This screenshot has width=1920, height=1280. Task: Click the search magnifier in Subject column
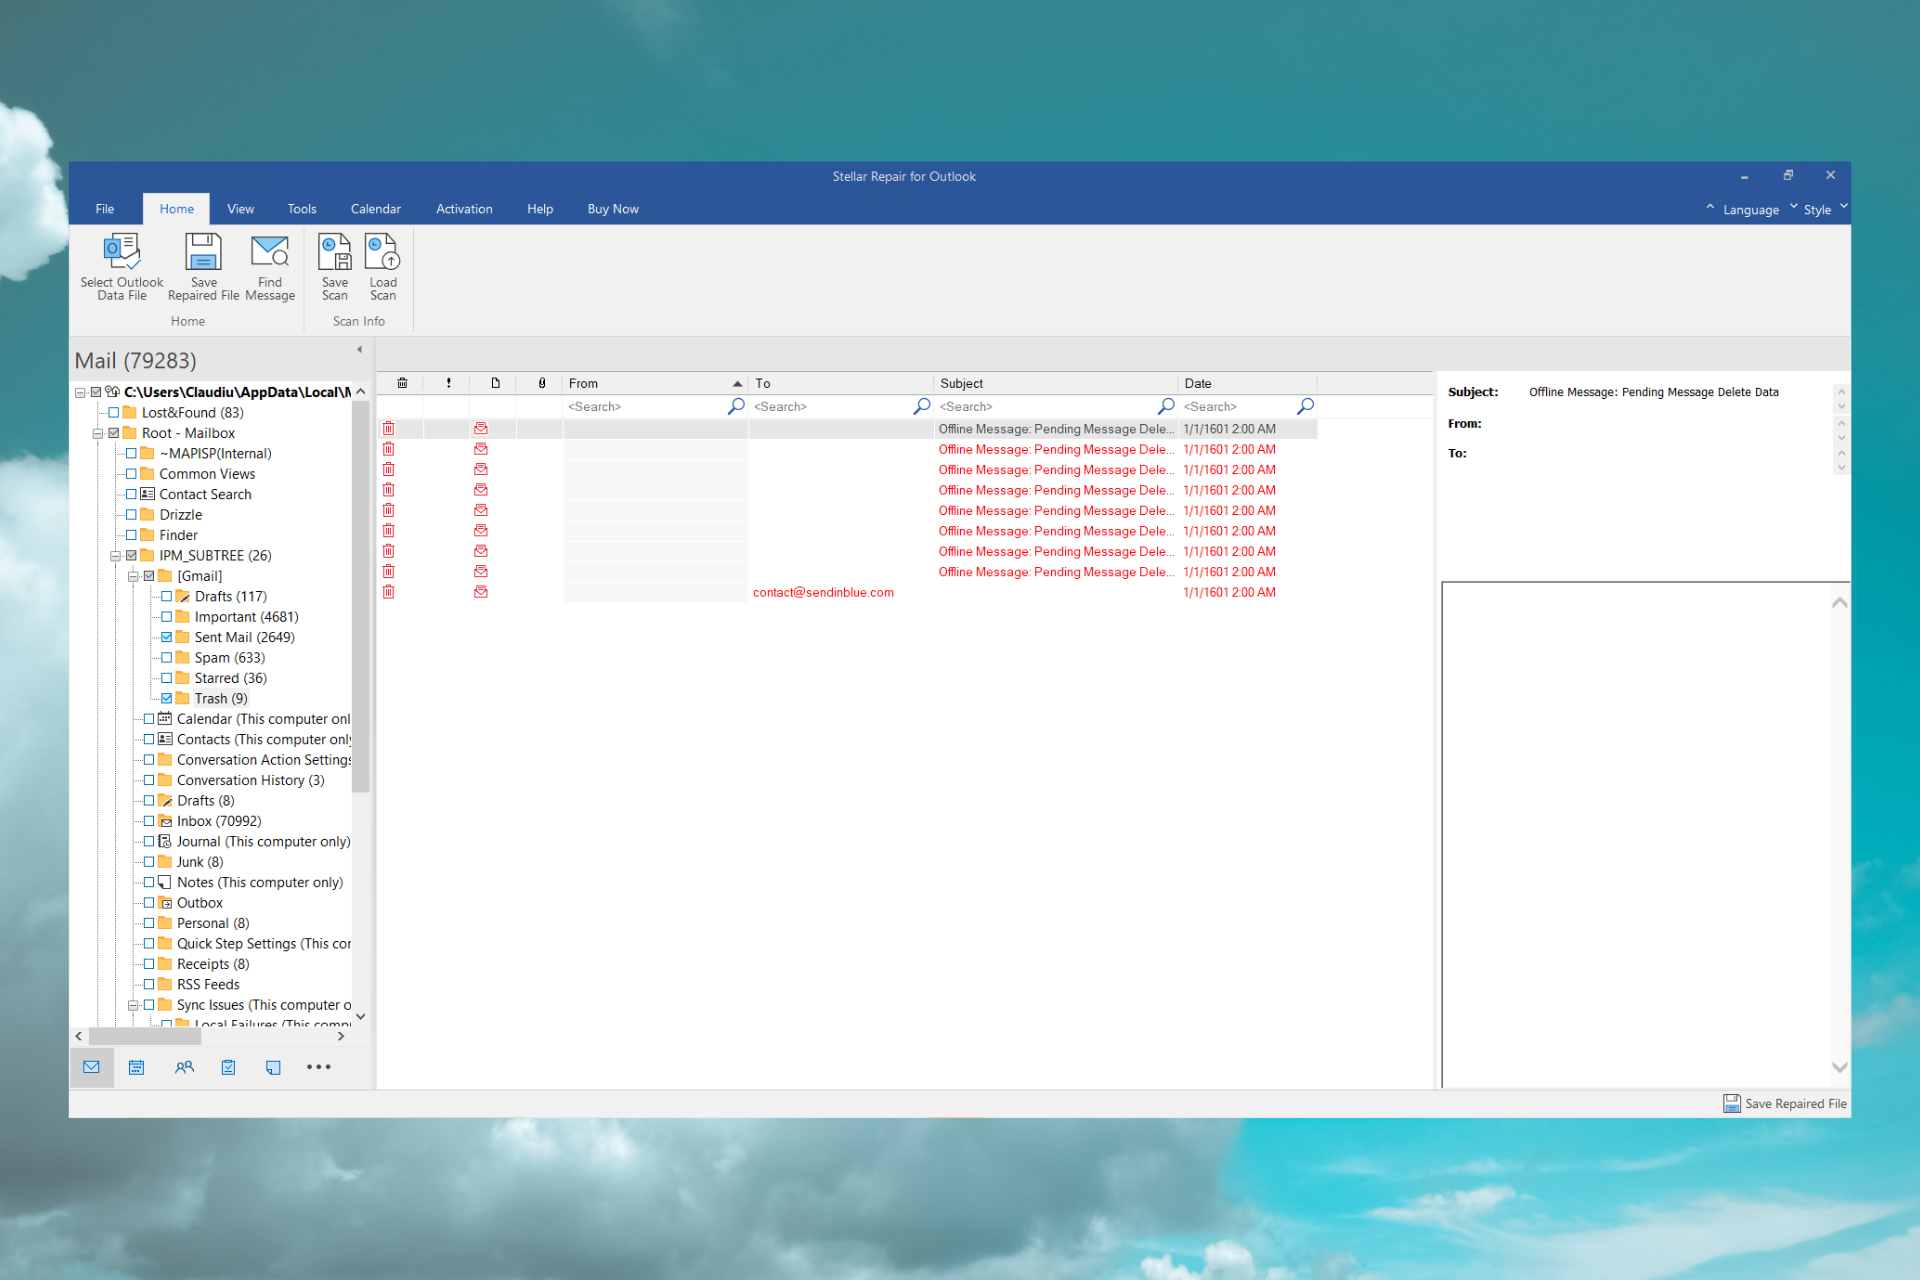(x=1166, y=406)
